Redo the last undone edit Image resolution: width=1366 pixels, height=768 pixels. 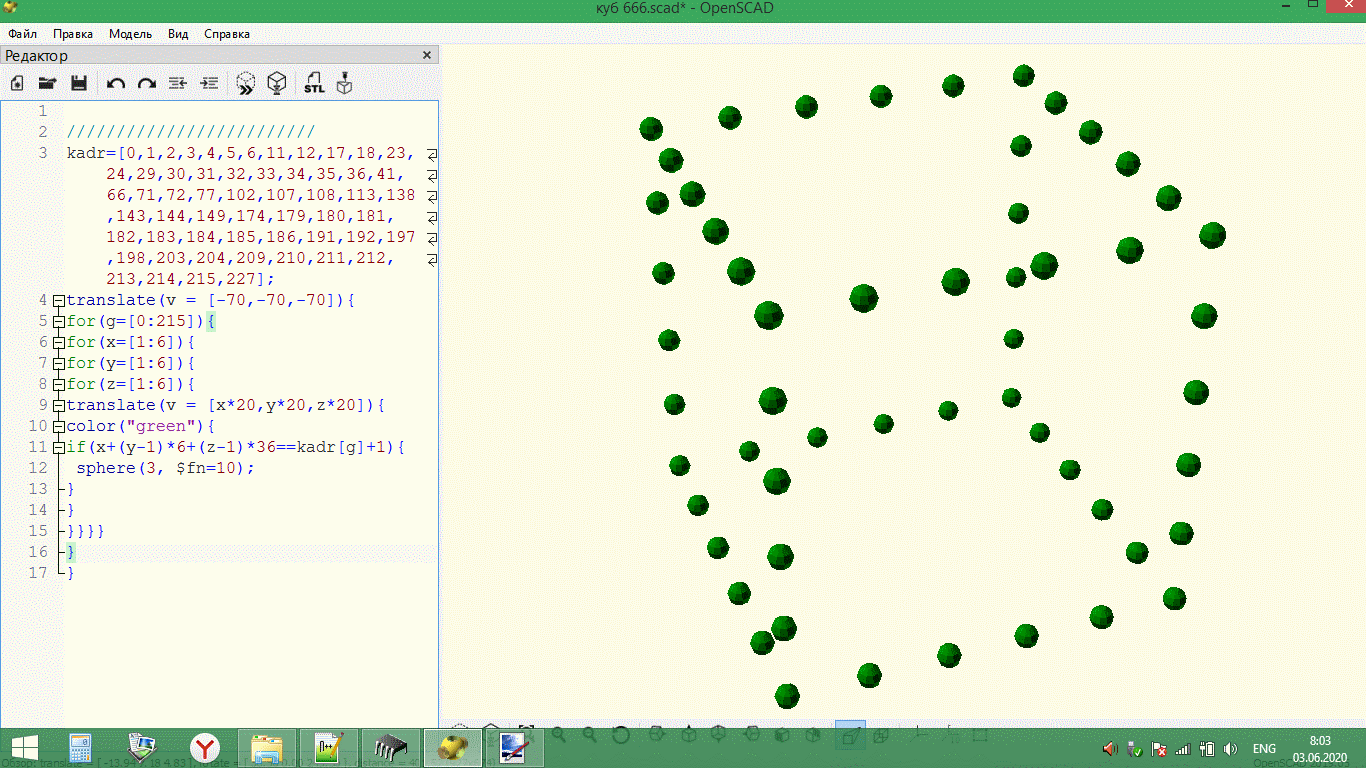147,84
